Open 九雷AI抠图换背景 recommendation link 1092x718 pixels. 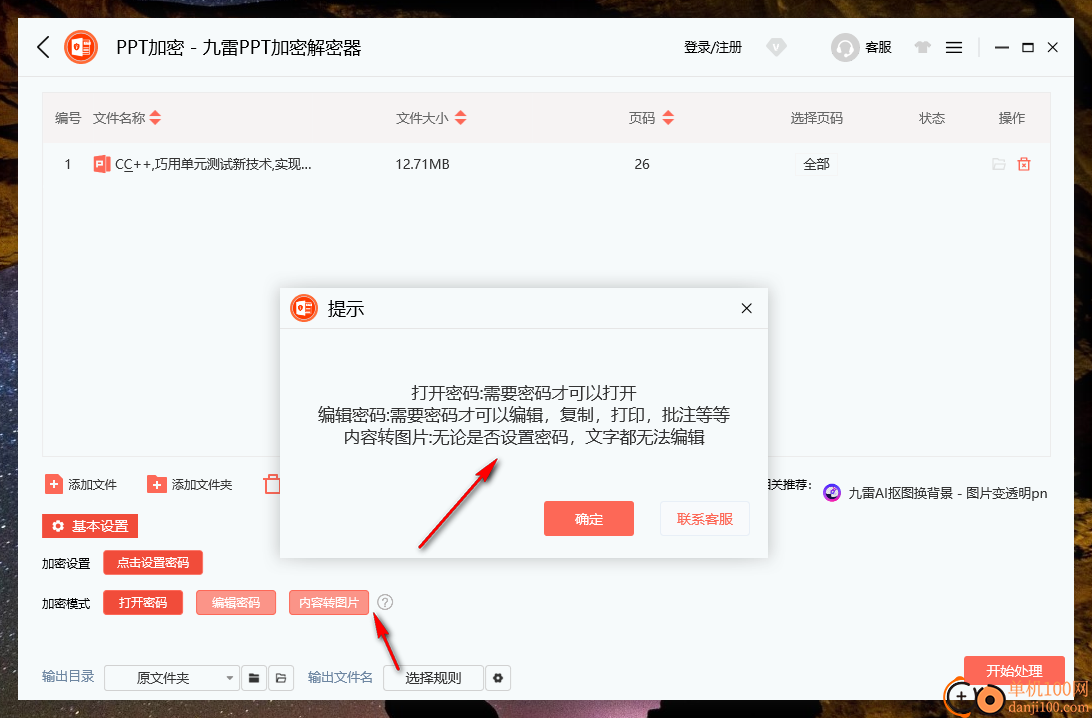point(947,493)
